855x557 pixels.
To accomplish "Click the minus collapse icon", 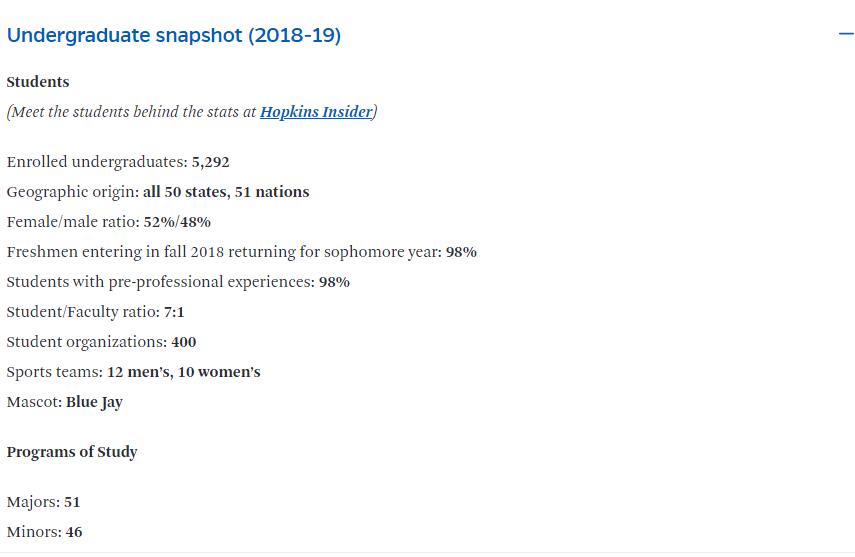I will coord(846,35).
